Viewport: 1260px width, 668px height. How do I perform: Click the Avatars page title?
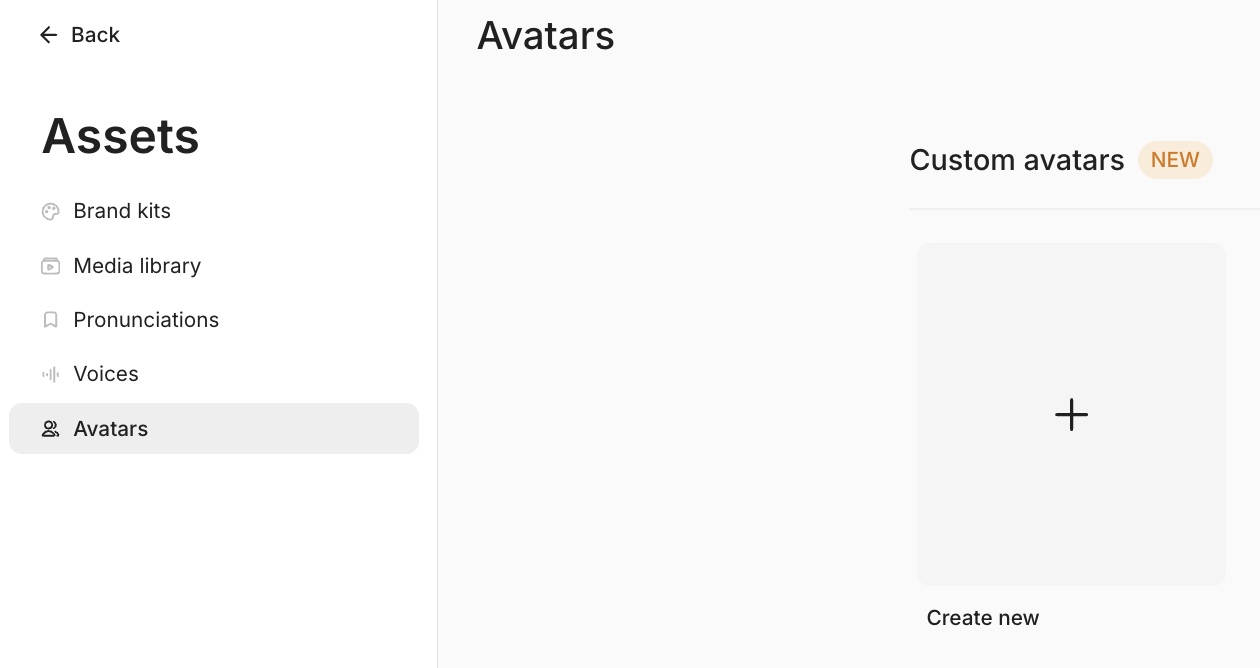pos(546,36)
